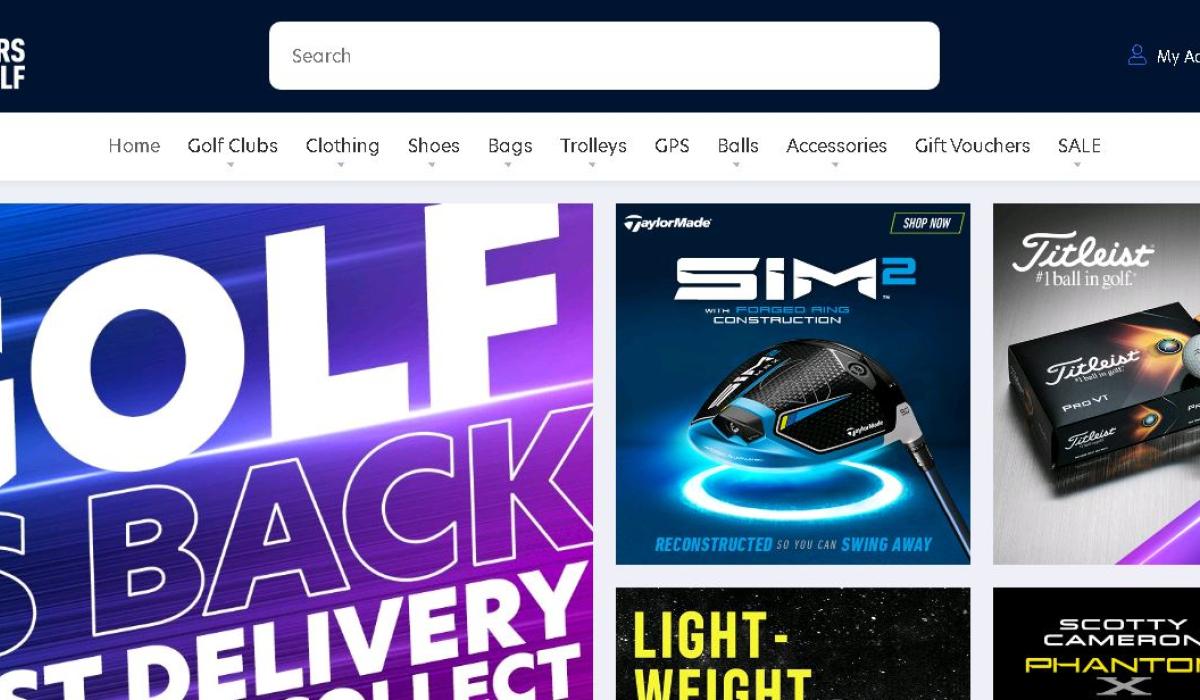The height and width of the screenshot is (700, 1200).
Task: Open the Trolleys submenu arrow
Action: [592, 166]
